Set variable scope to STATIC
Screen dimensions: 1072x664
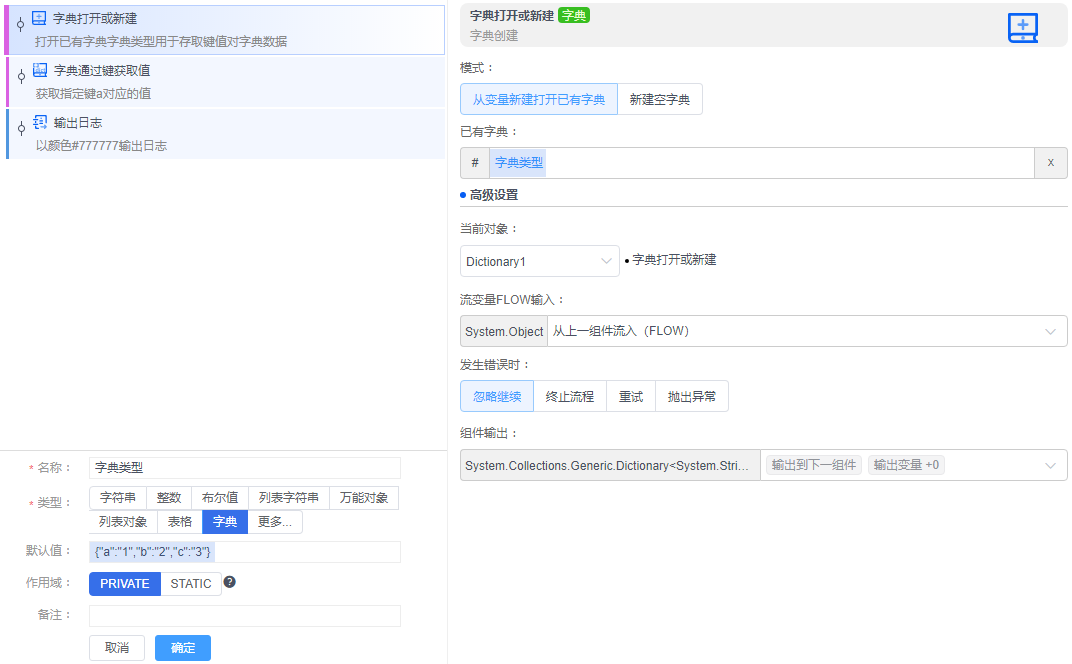tap(190, 583)
